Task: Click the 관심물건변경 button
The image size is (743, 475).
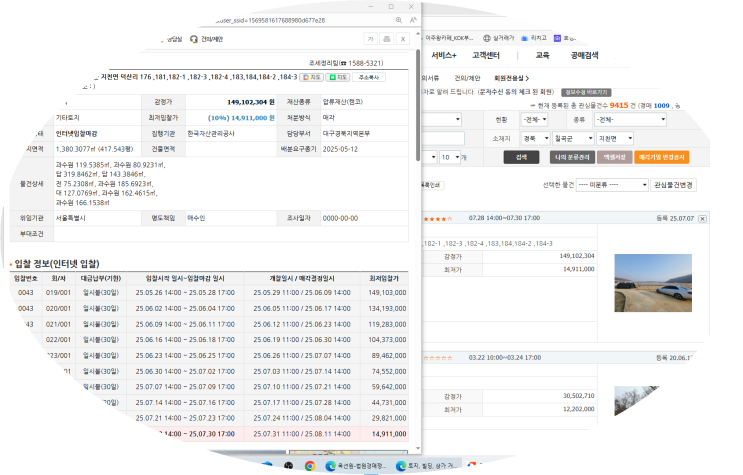Action: click(x=673, y=185)
